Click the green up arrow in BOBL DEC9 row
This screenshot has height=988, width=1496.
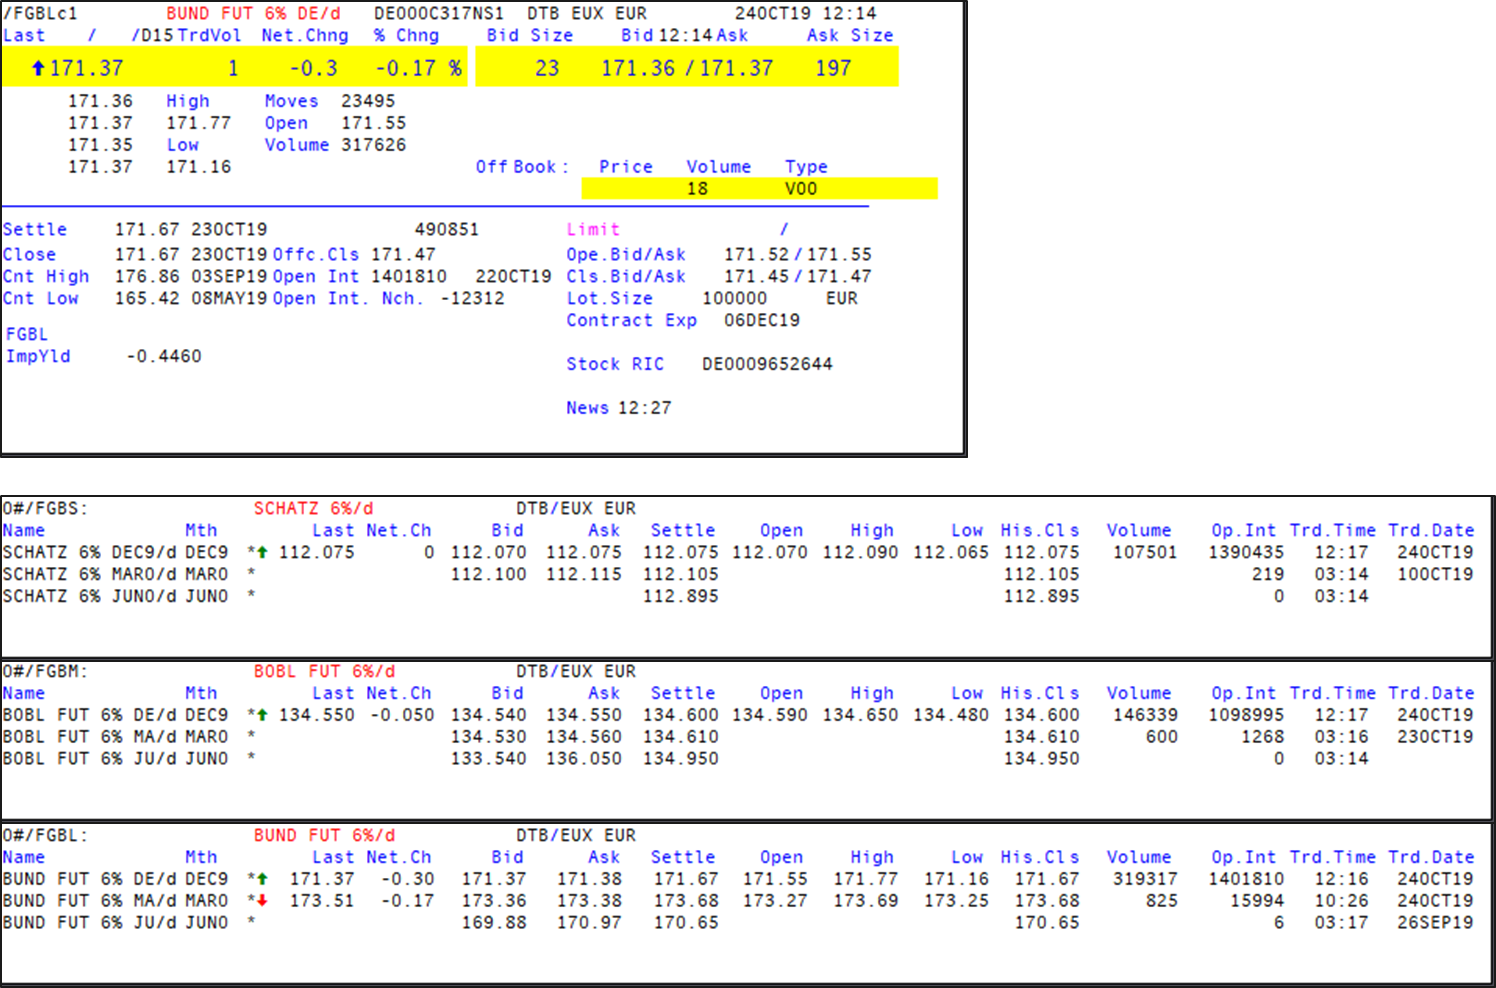click(262, 715)
